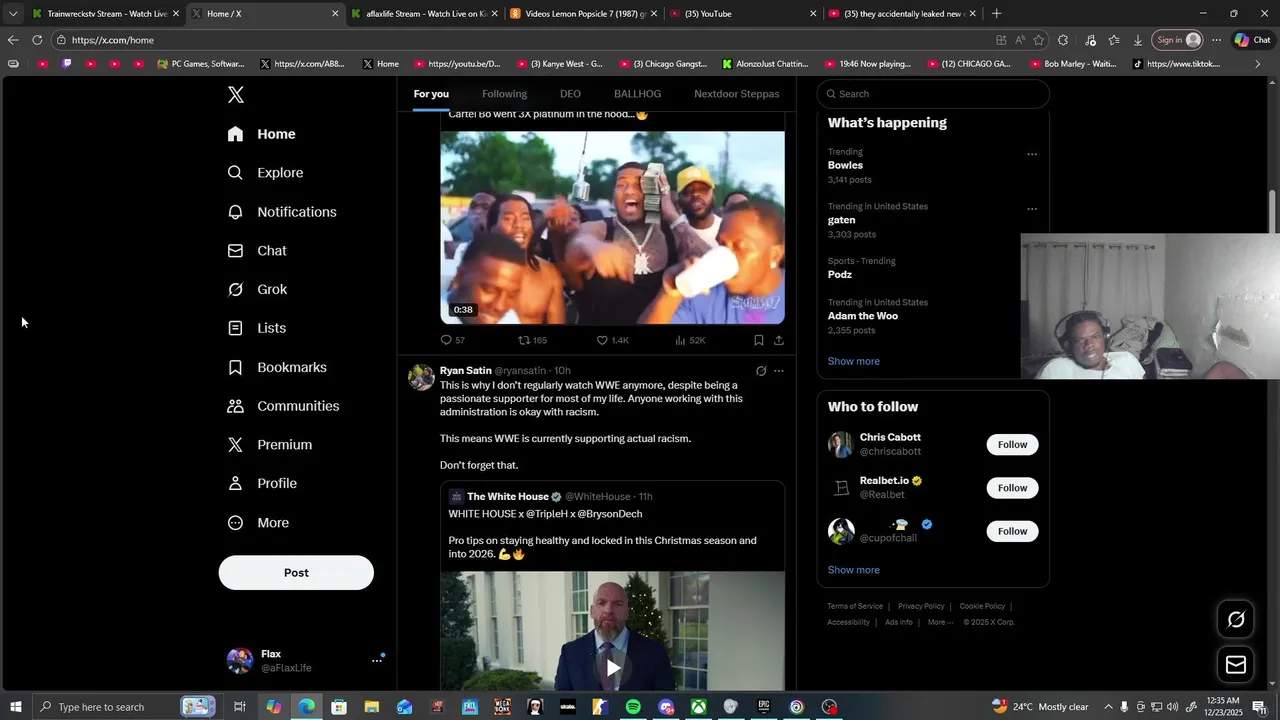Open the floating messages button
Image resolution: width=1280 pixels, height=720 pixels.
pos(1236,665)
